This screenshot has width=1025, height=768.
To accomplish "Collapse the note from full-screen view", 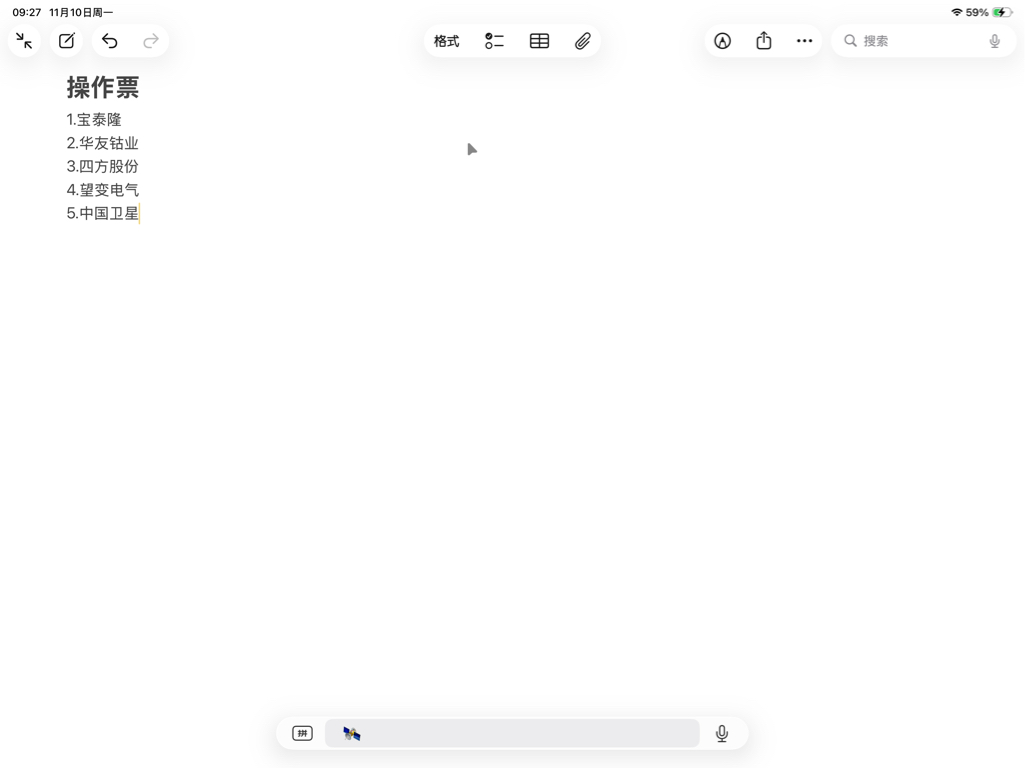I will click(x=24, y=41).
